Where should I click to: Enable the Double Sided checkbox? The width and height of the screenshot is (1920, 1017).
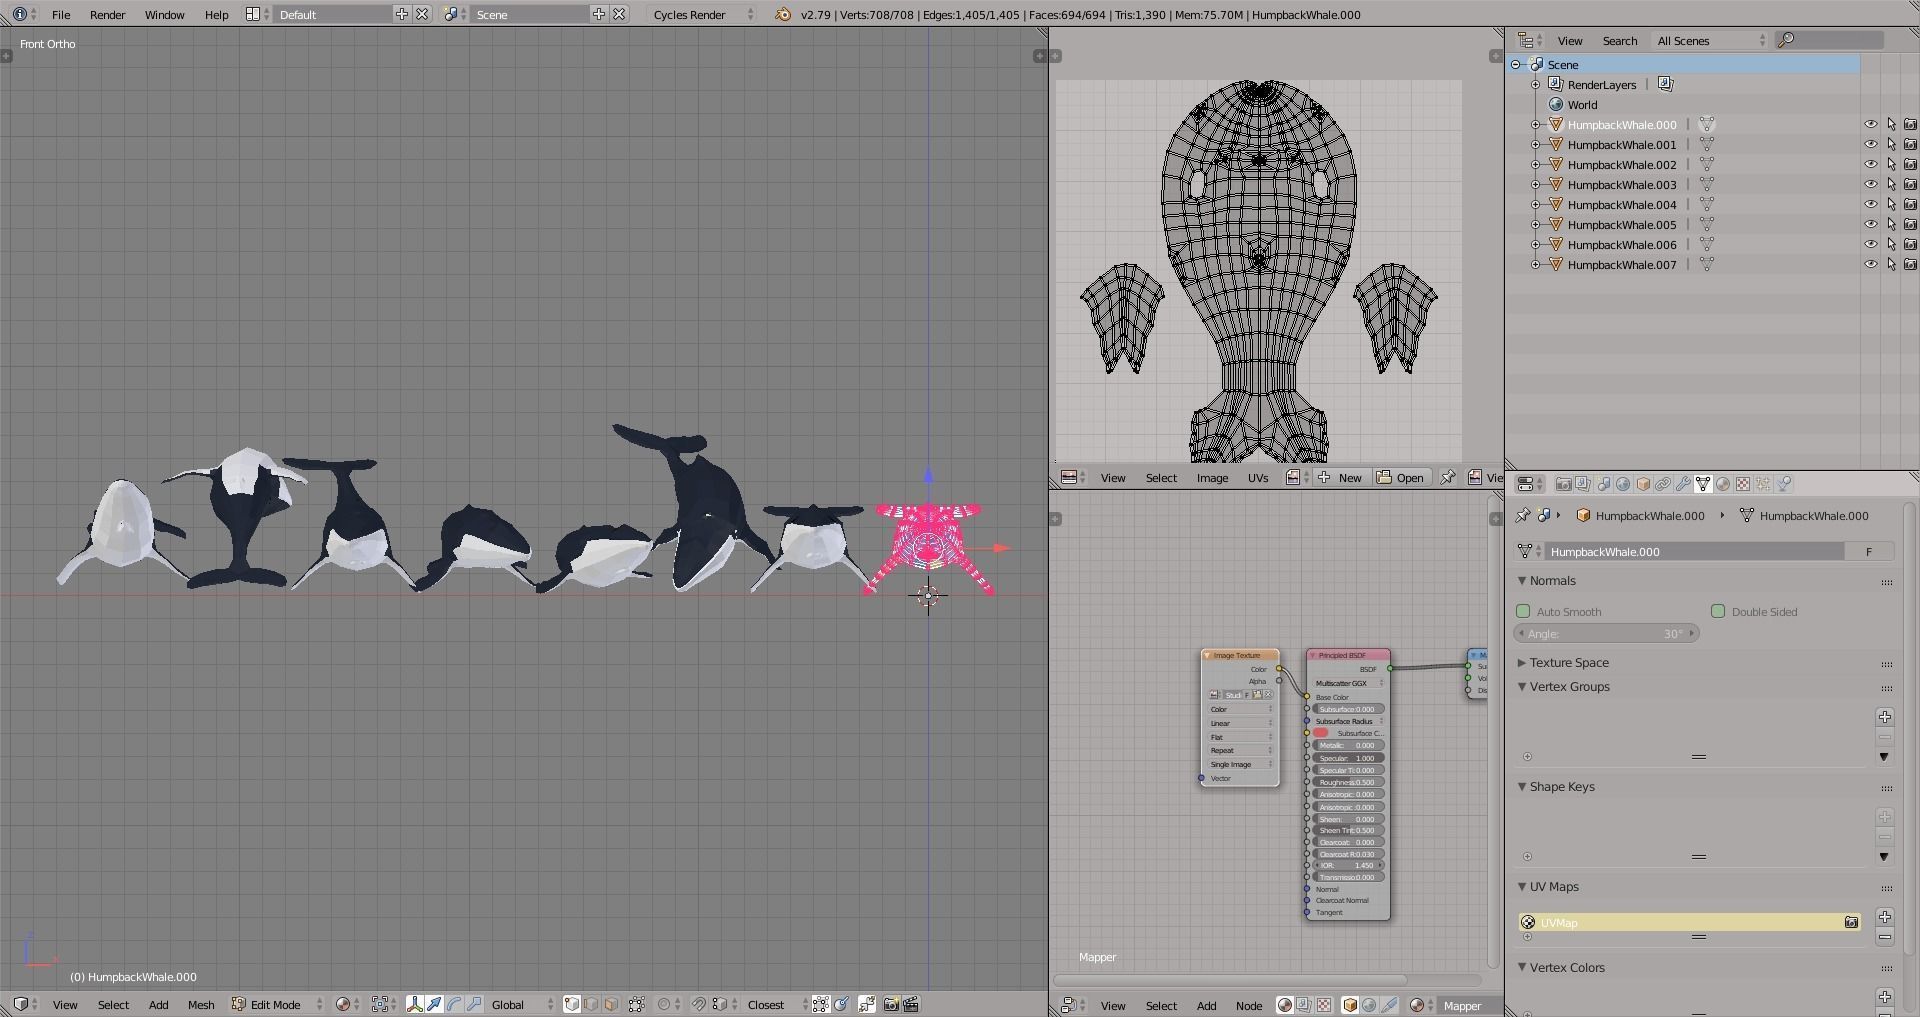click(1718, 611)
